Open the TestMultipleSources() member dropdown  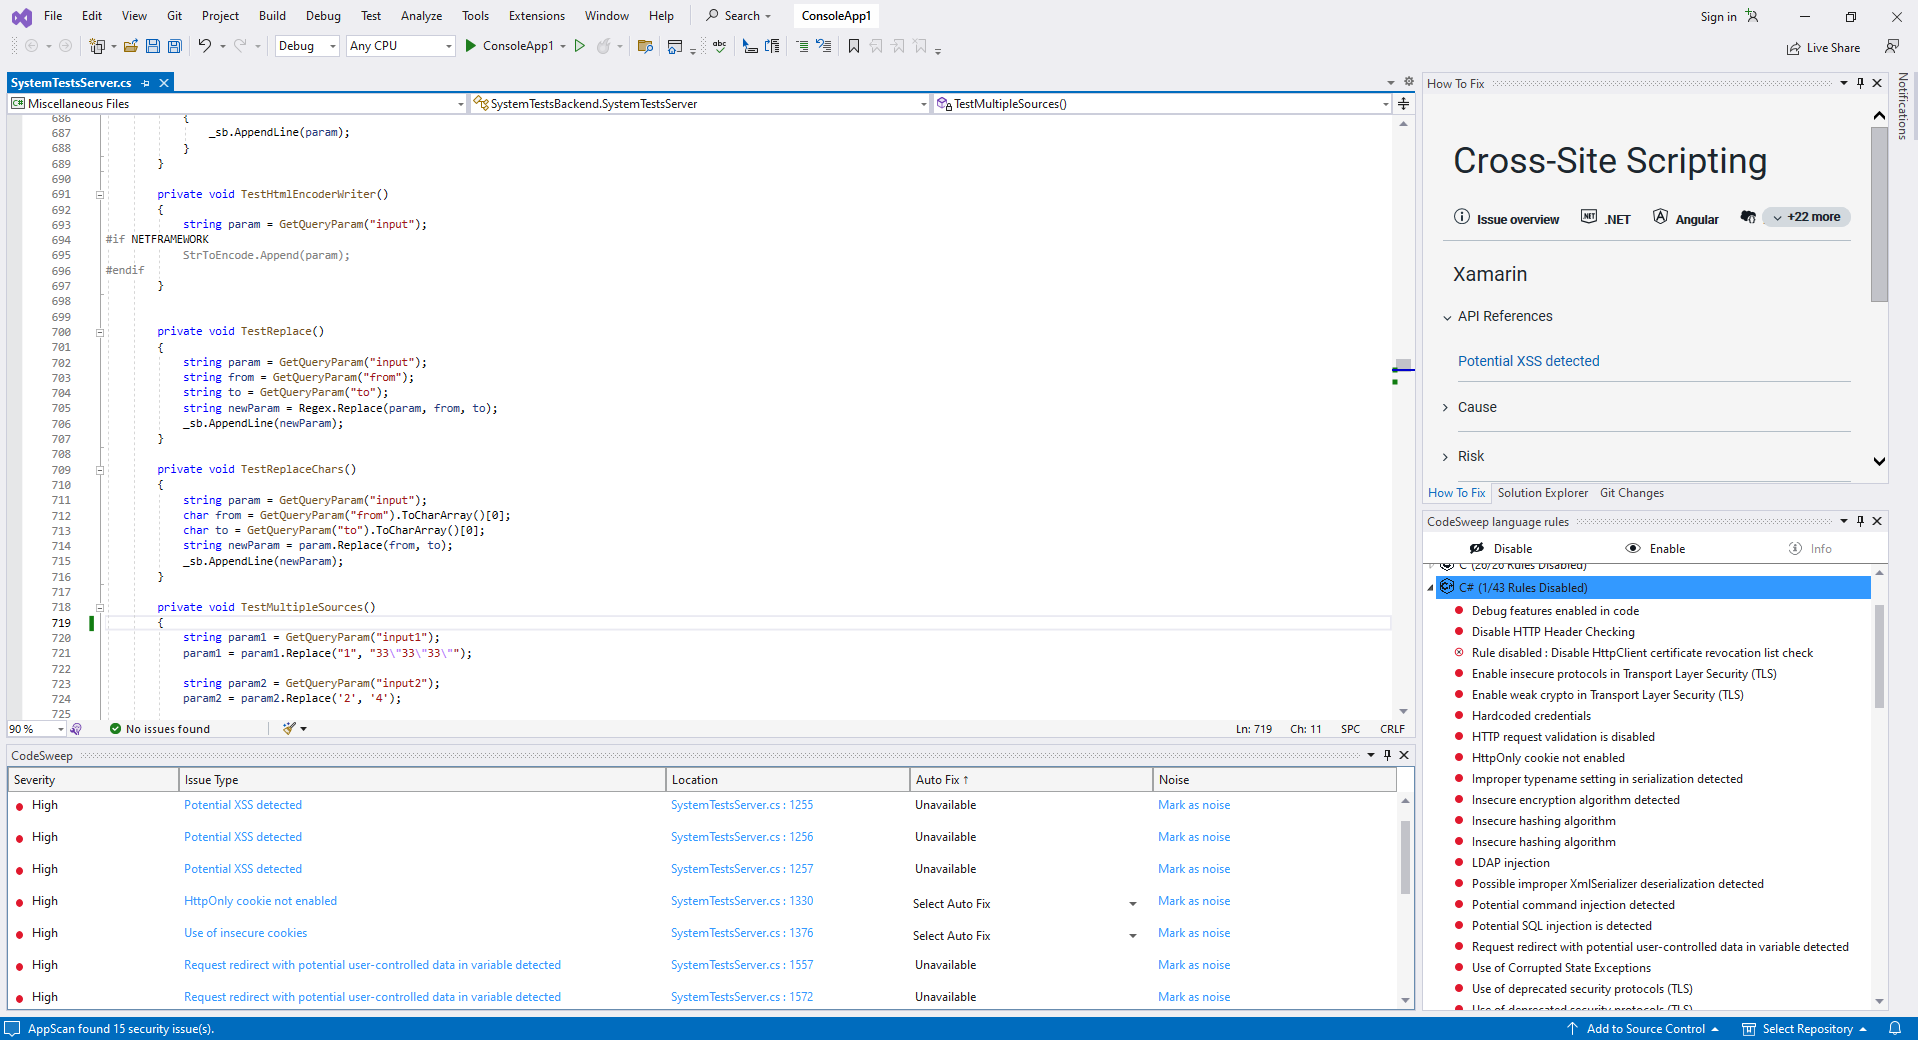click(1163, 104)
